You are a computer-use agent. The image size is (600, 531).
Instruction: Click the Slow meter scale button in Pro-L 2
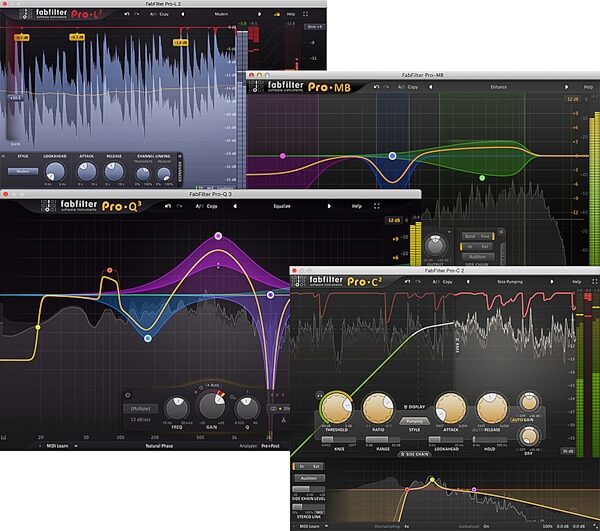[315, 27]
